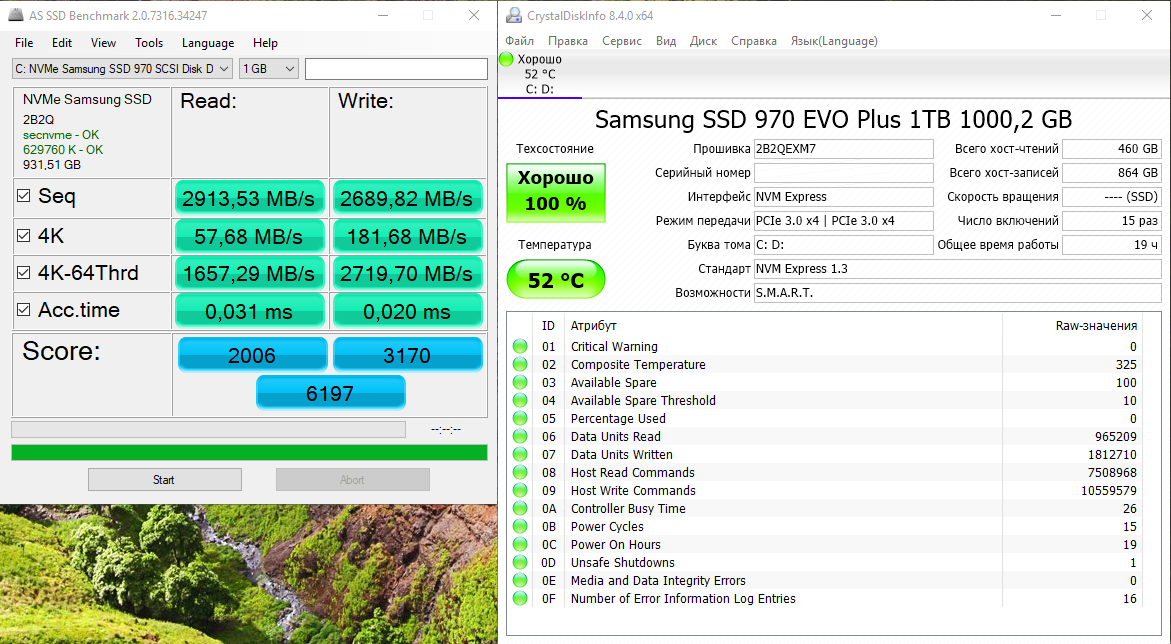Uncheck the Seq benchmark checkbox

click(x=24, y=196)
